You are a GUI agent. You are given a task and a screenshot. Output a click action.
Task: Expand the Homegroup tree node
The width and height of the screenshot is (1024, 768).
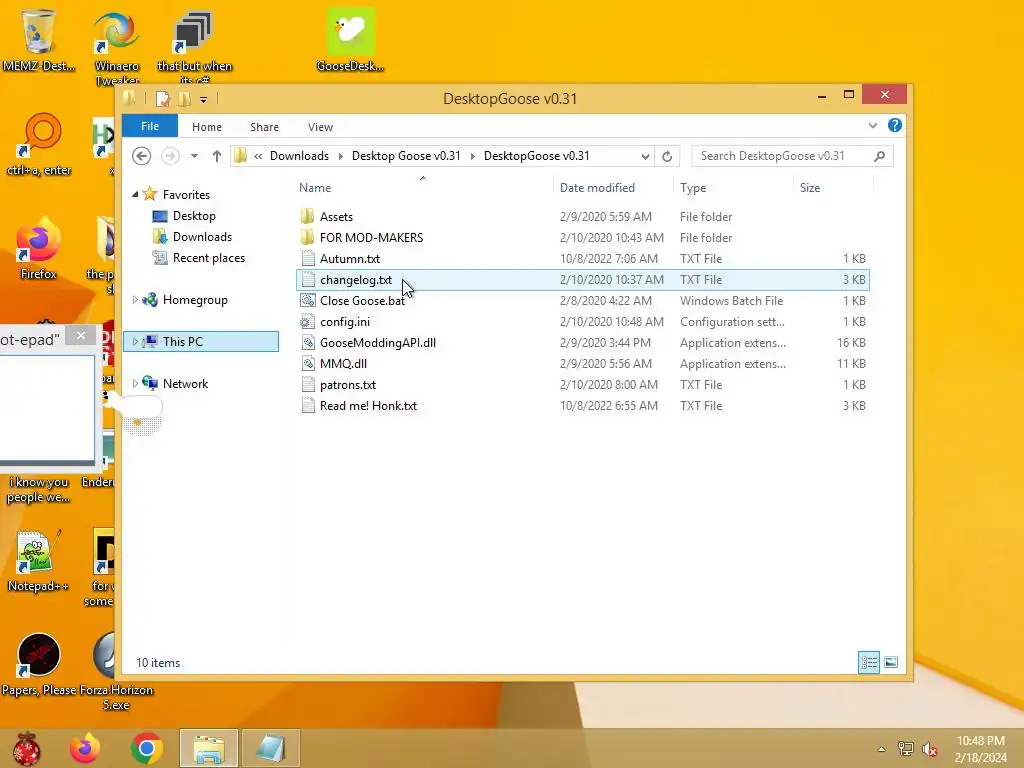[x=135, y=300]
